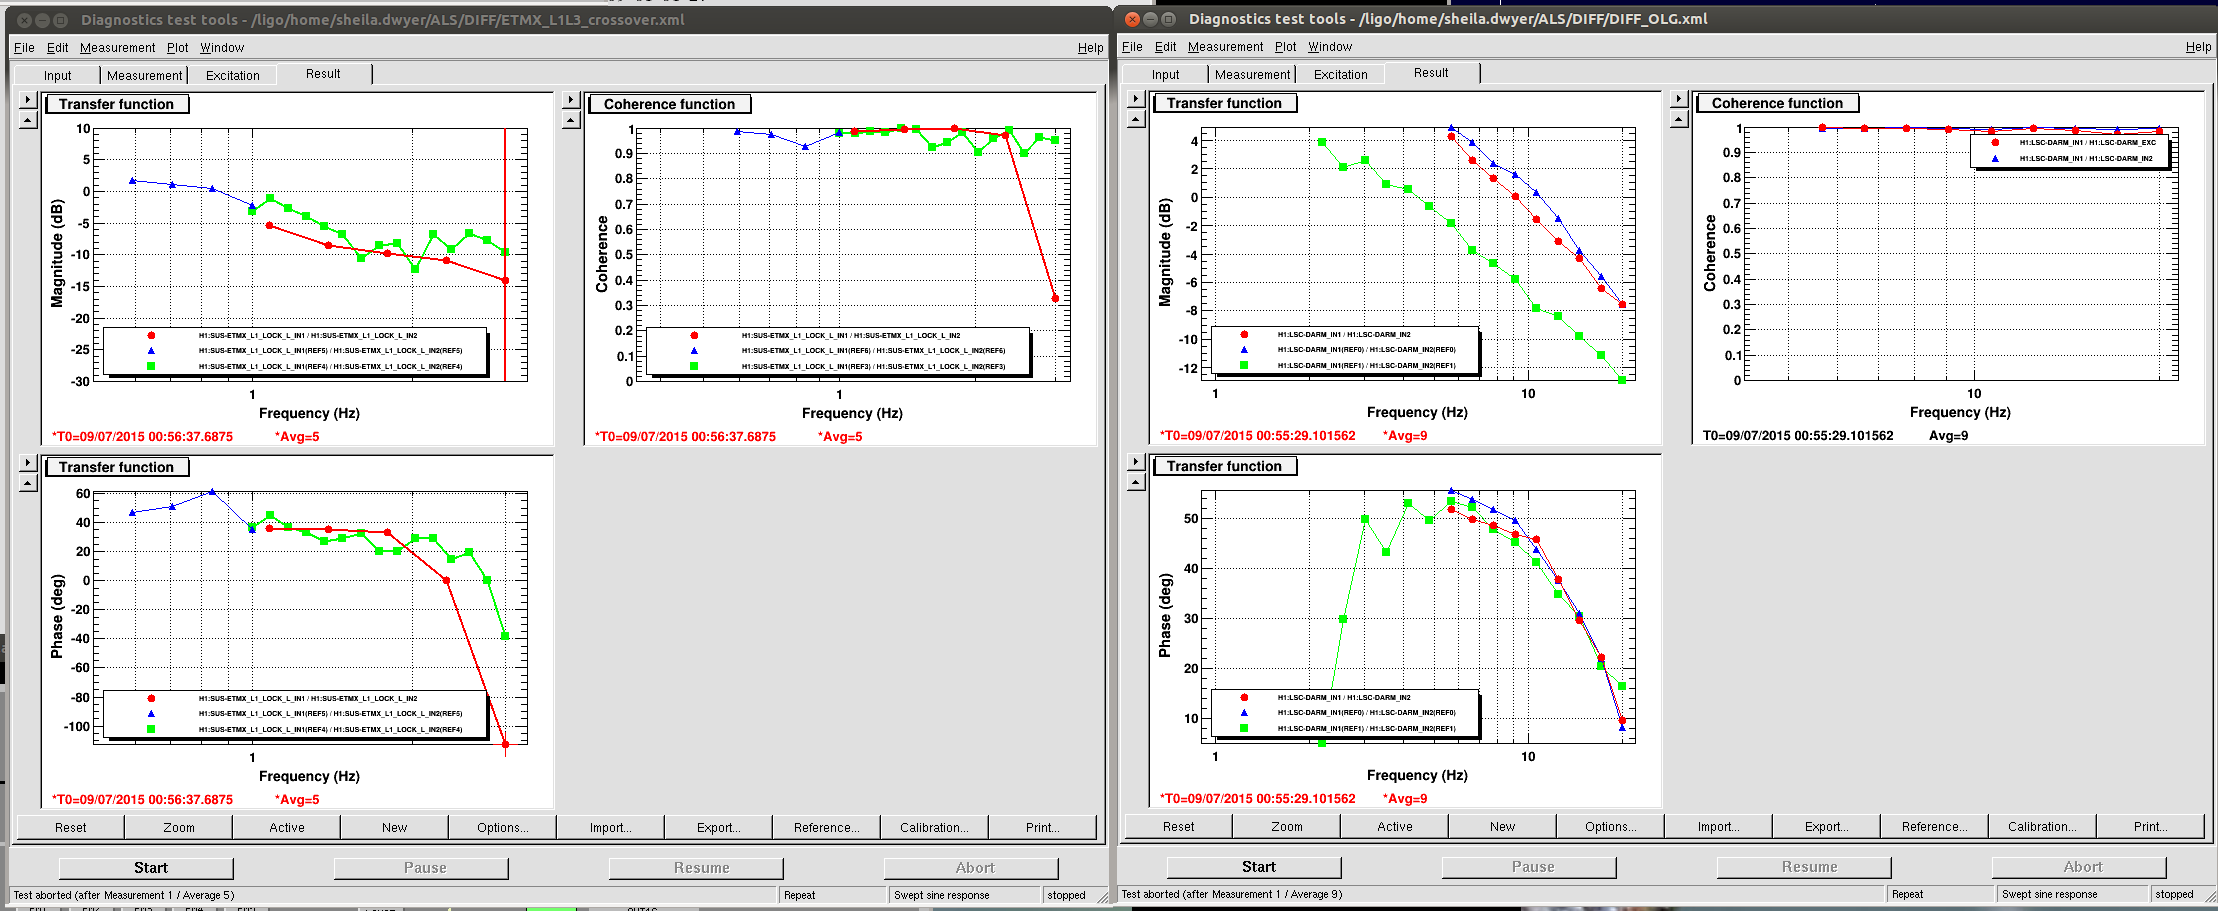Viewport: 2218px width, 911px height.
Task: Switch to Input tab in DIFF_OLG window
Action: point(1165,74)
